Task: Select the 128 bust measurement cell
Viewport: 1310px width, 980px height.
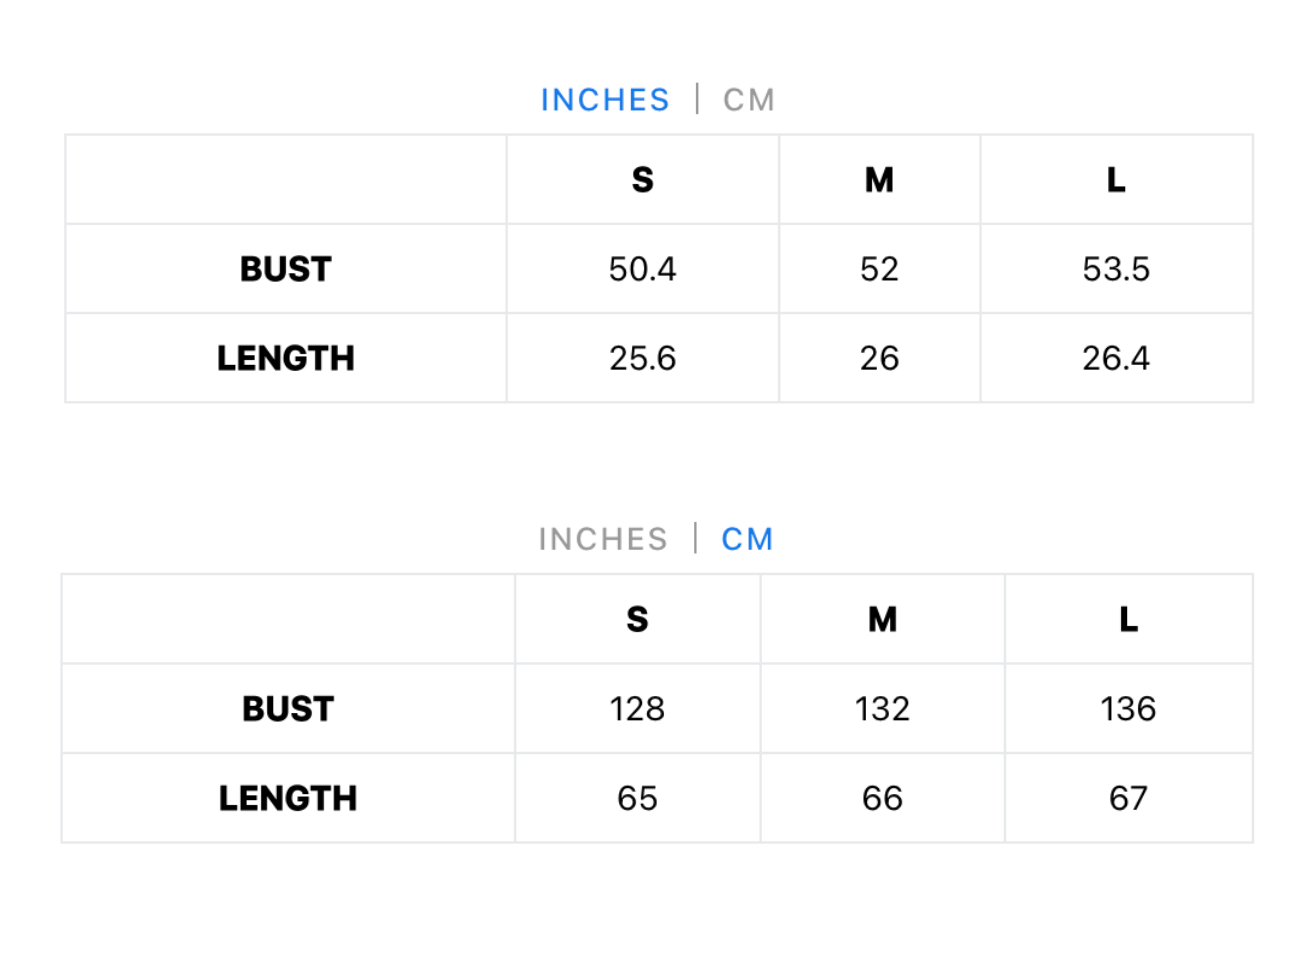Action: tap(637, 709)
